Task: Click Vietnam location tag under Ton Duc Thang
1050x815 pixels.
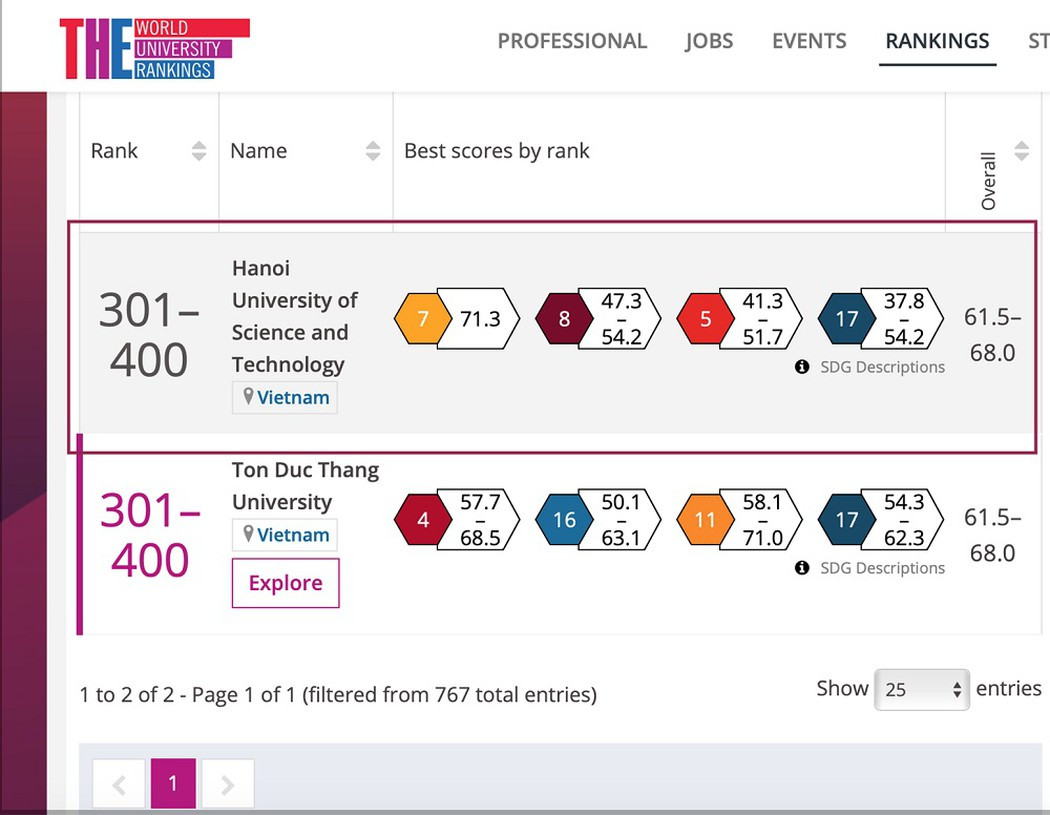Action: pos(285,535)
